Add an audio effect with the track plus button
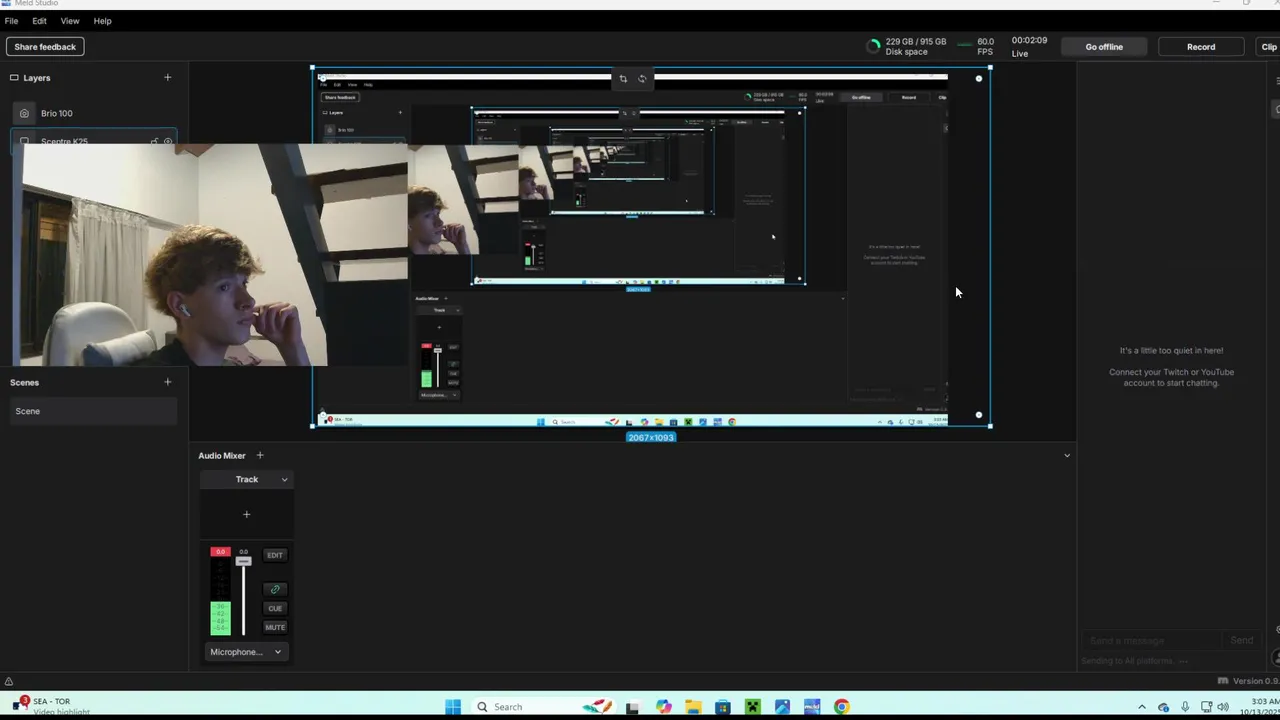The width and height of the screenshot is (1280, 720). tap(247, 514)
